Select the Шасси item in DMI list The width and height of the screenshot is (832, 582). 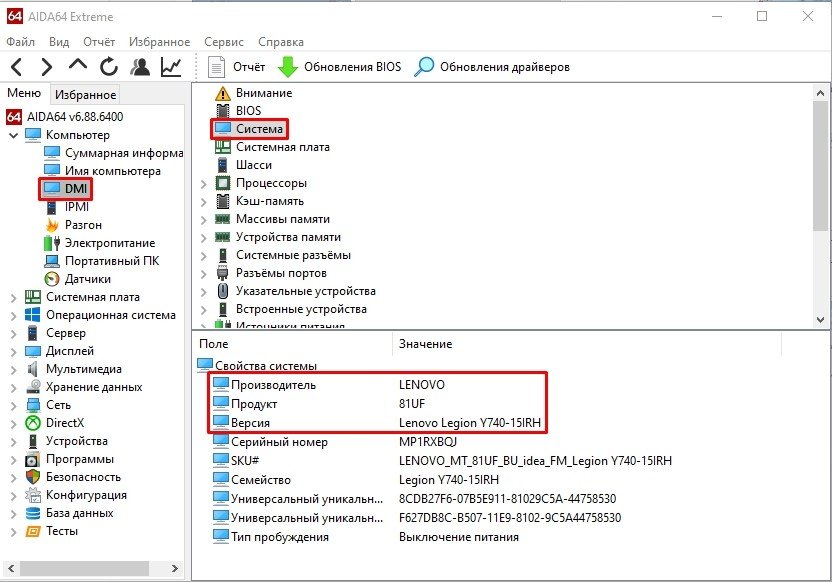(244, 165)
